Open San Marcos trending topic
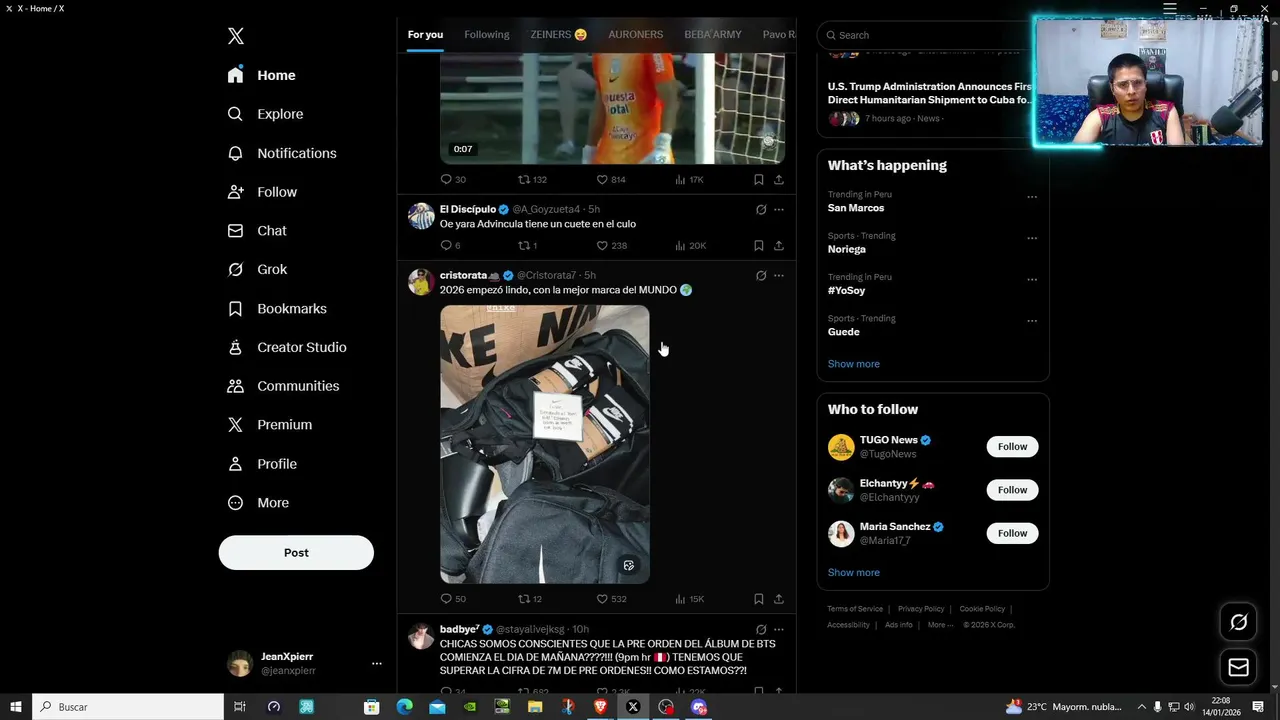 (856, 208)
